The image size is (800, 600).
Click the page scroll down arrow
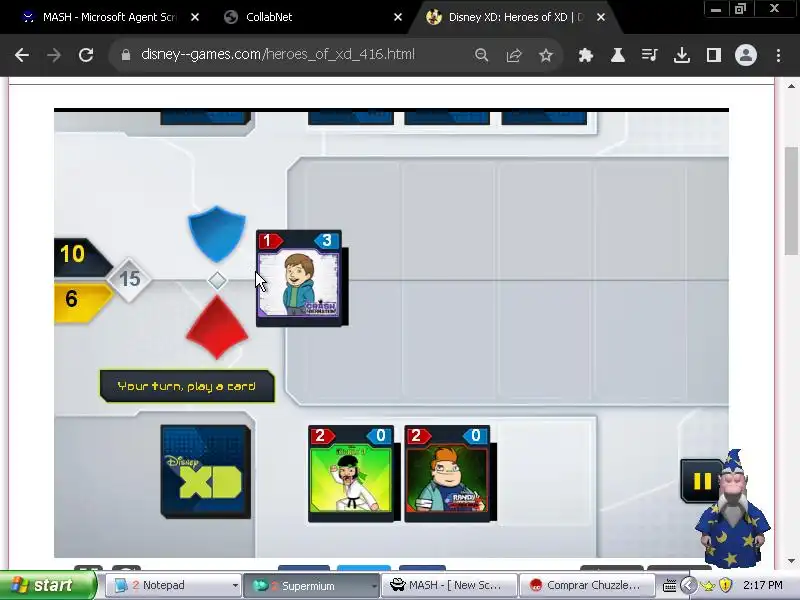791,561
